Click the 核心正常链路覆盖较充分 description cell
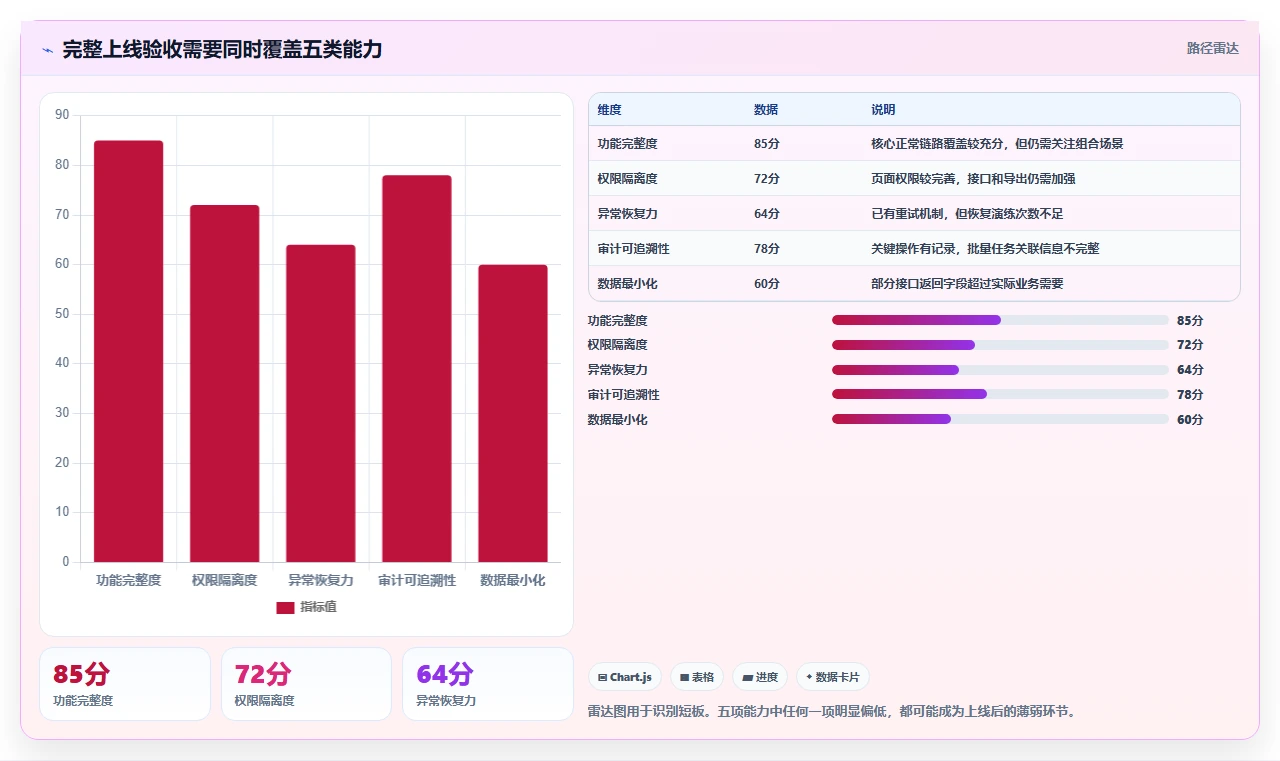The image size is (1280, 761). tap(1051, 143)
